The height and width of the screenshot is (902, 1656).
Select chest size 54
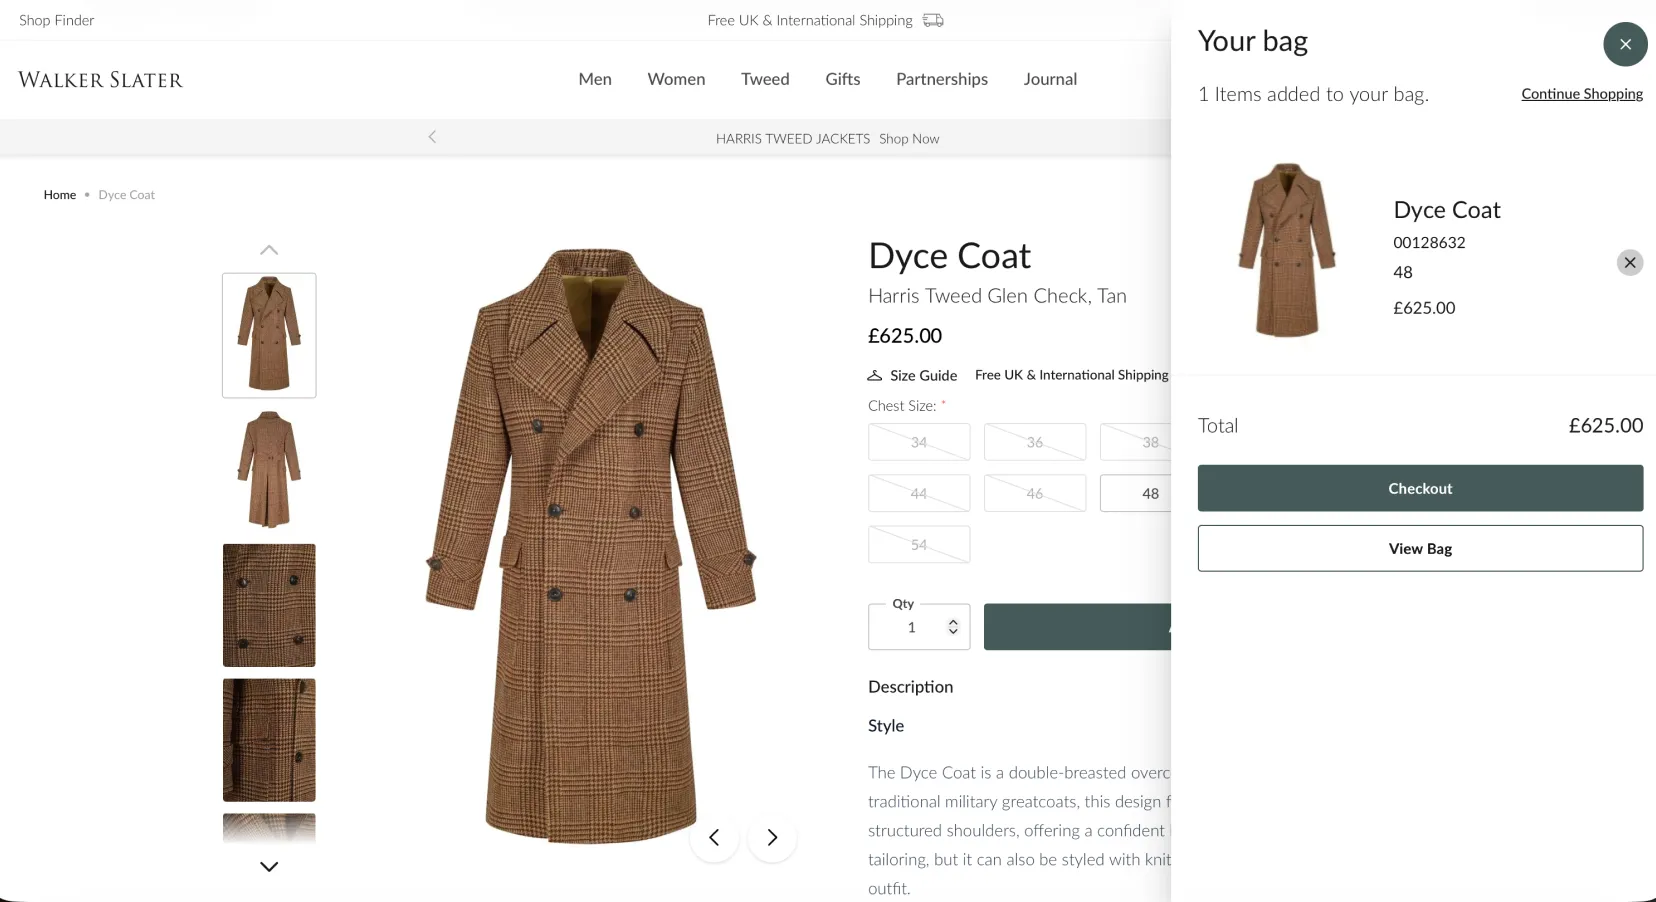[918, 545]
